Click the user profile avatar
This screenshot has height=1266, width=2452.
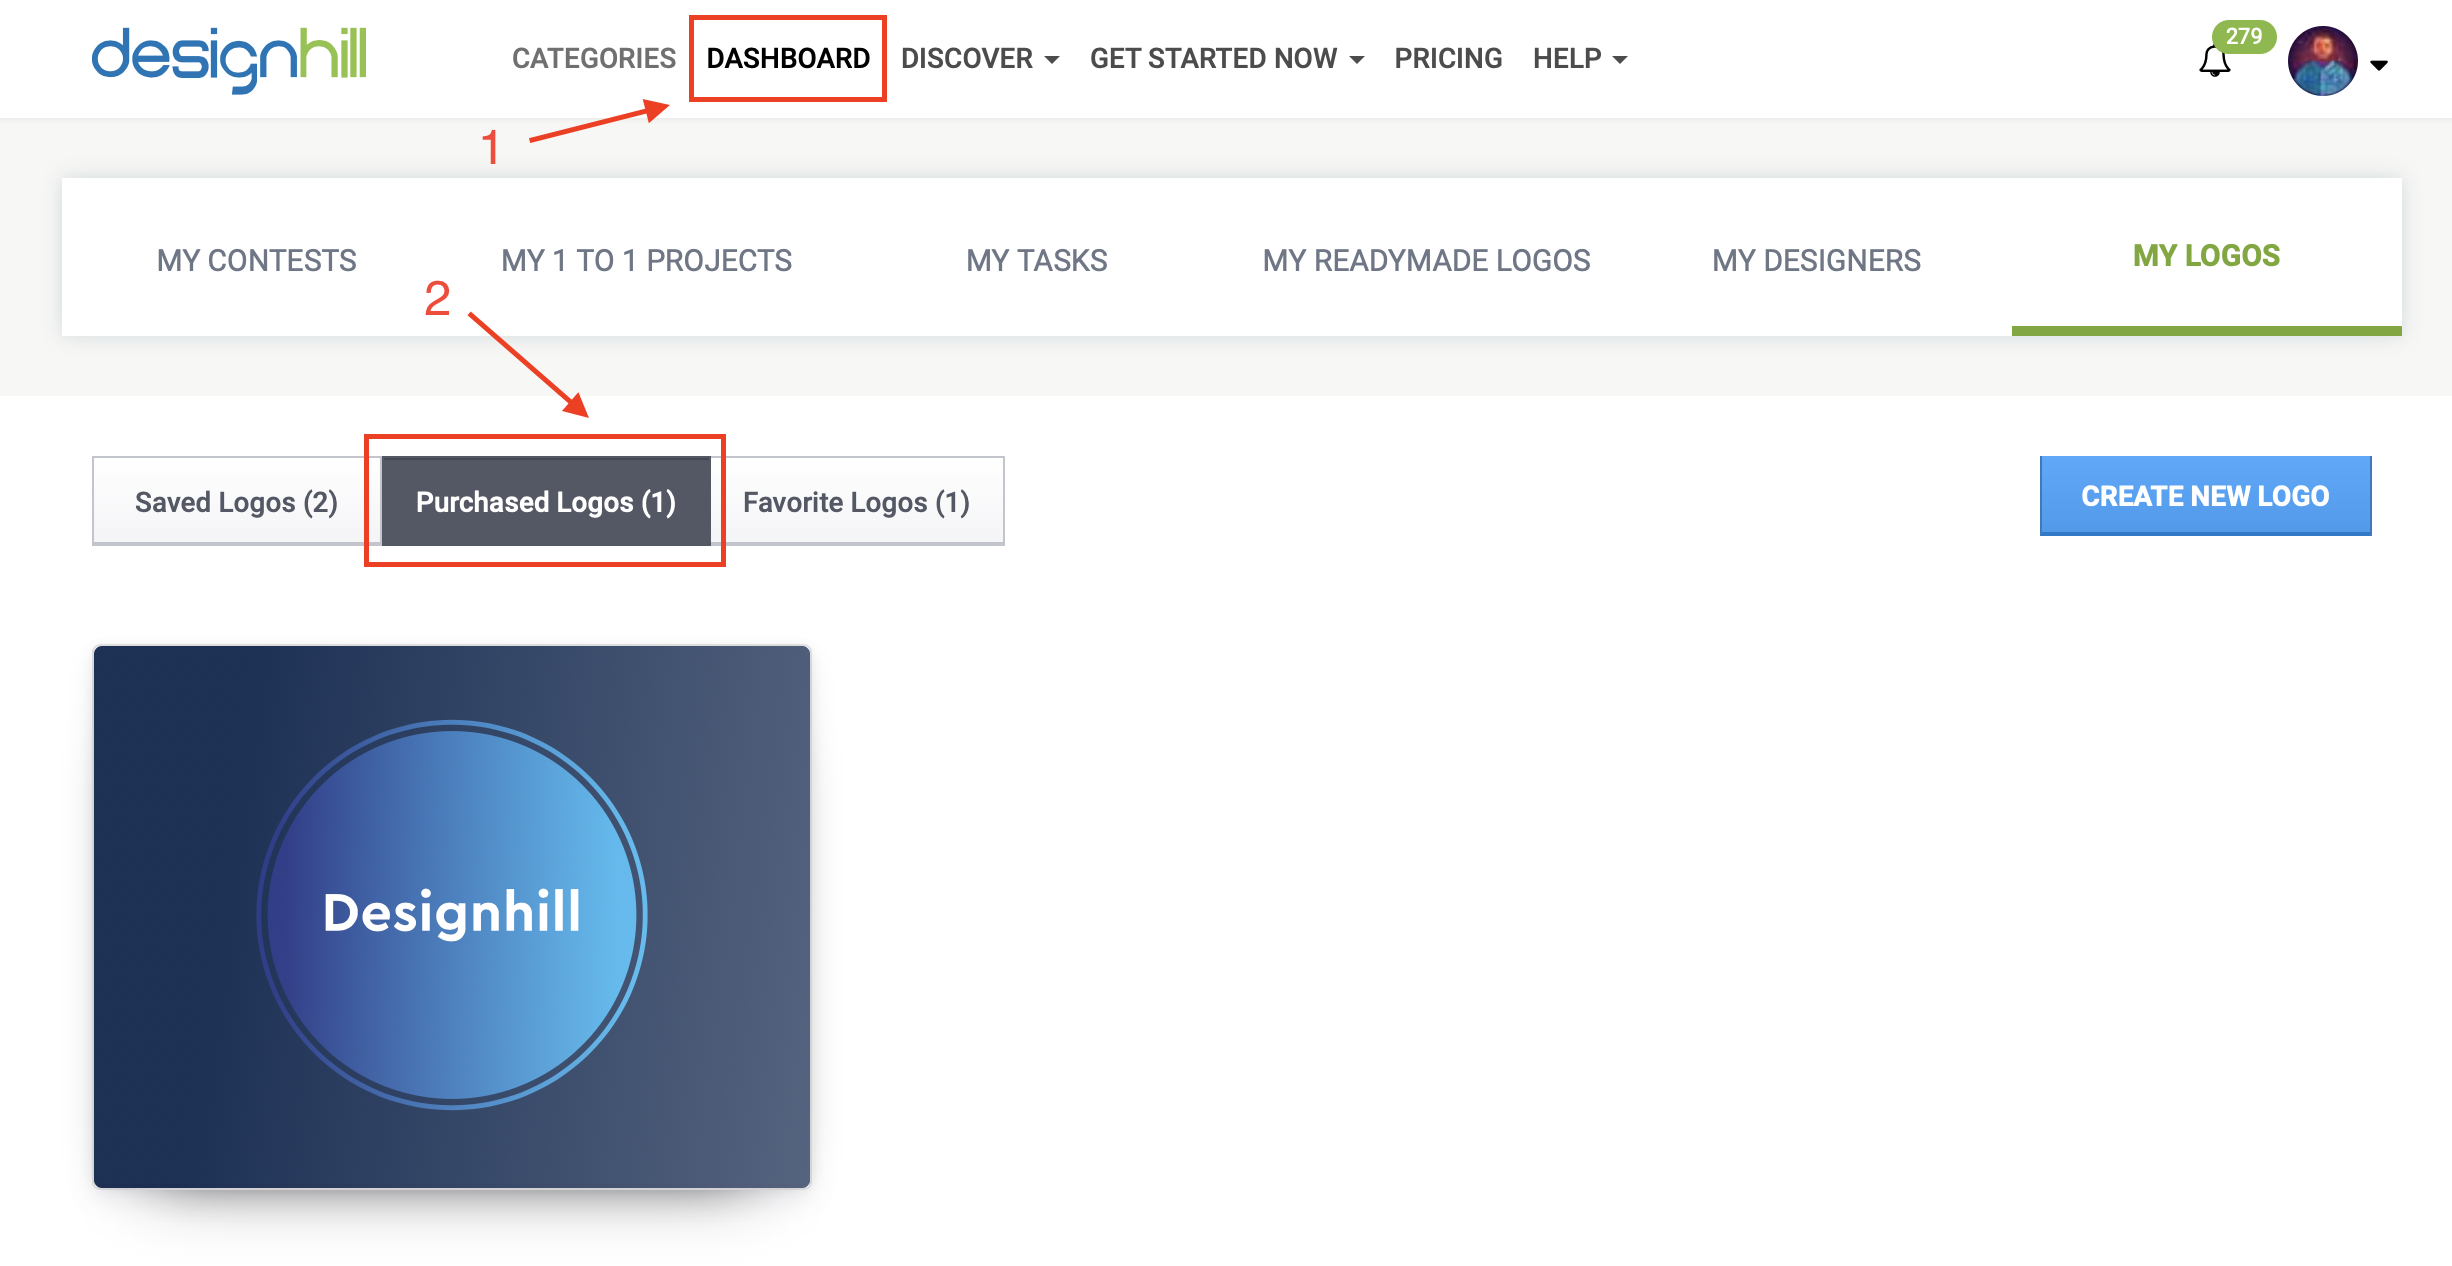(x=2322, y=61)
